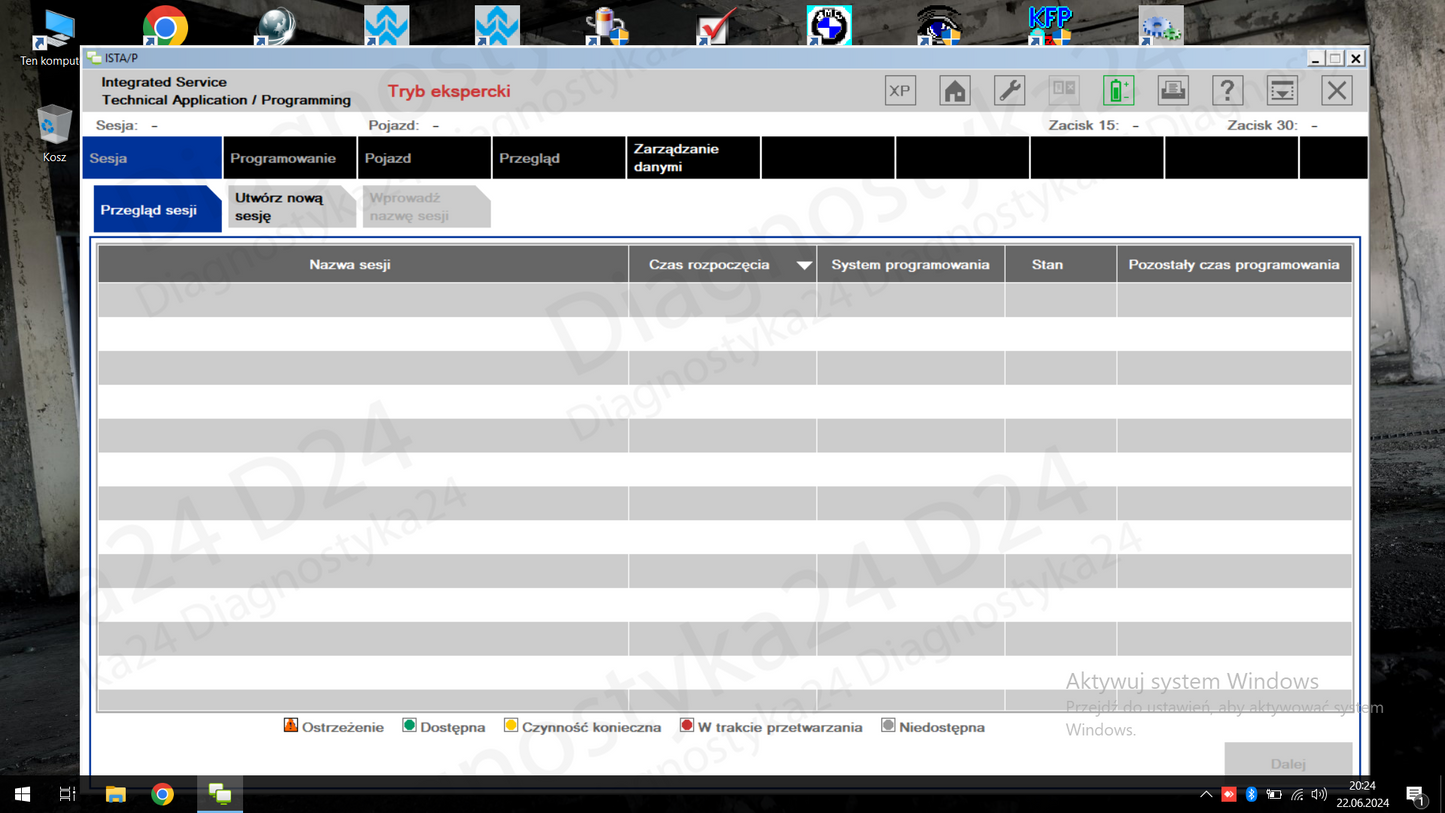Click the XP expert mode icon

pos(900,91)
